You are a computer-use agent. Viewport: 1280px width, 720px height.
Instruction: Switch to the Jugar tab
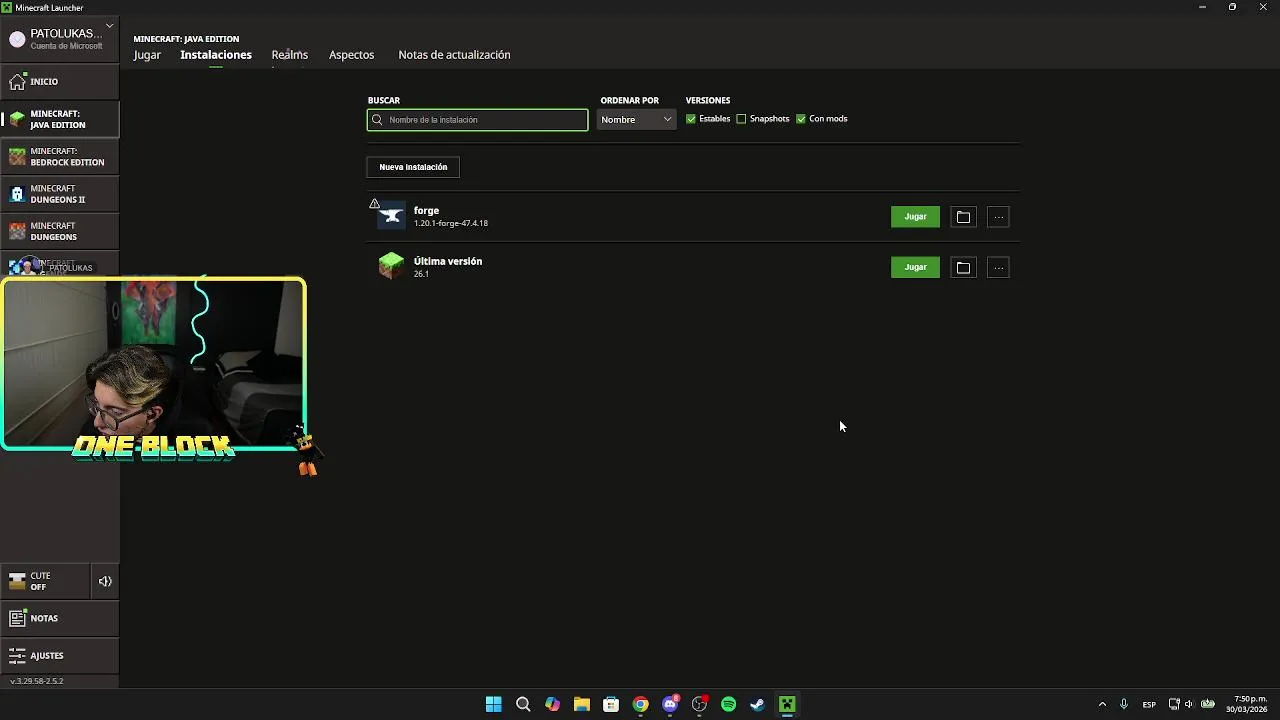[147, 55]
